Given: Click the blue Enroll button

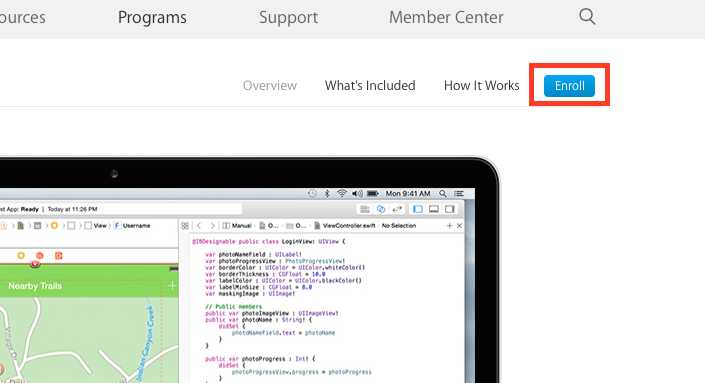Looking at the screenshot, I should 569,85.
